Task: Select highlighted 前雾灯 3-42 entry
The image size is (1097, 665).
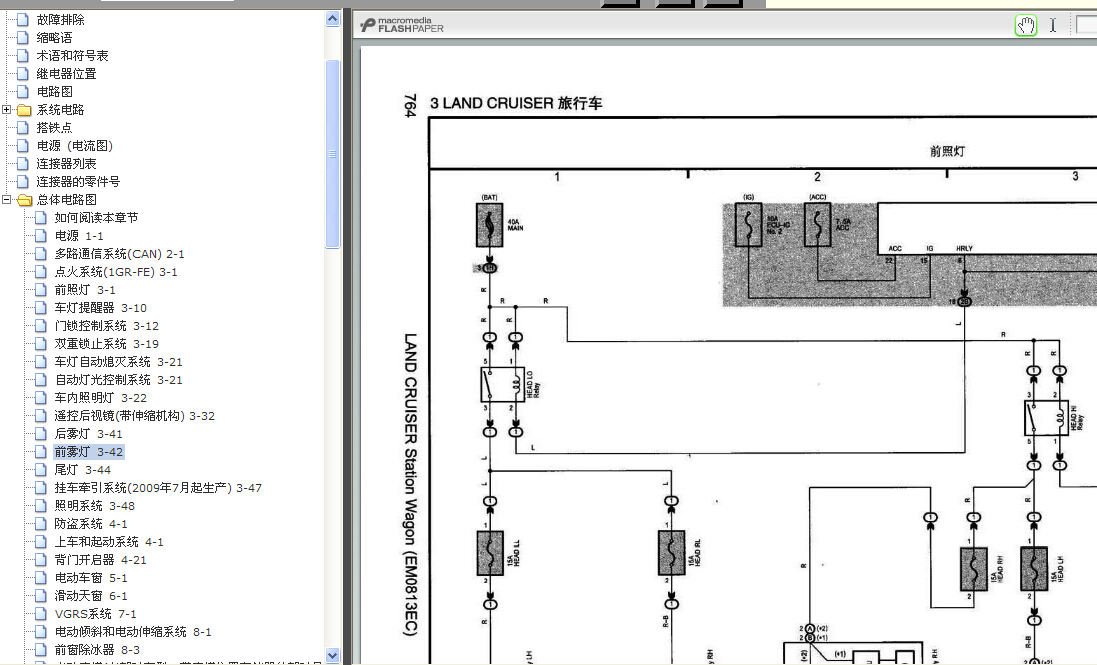Action: point(89,452)
